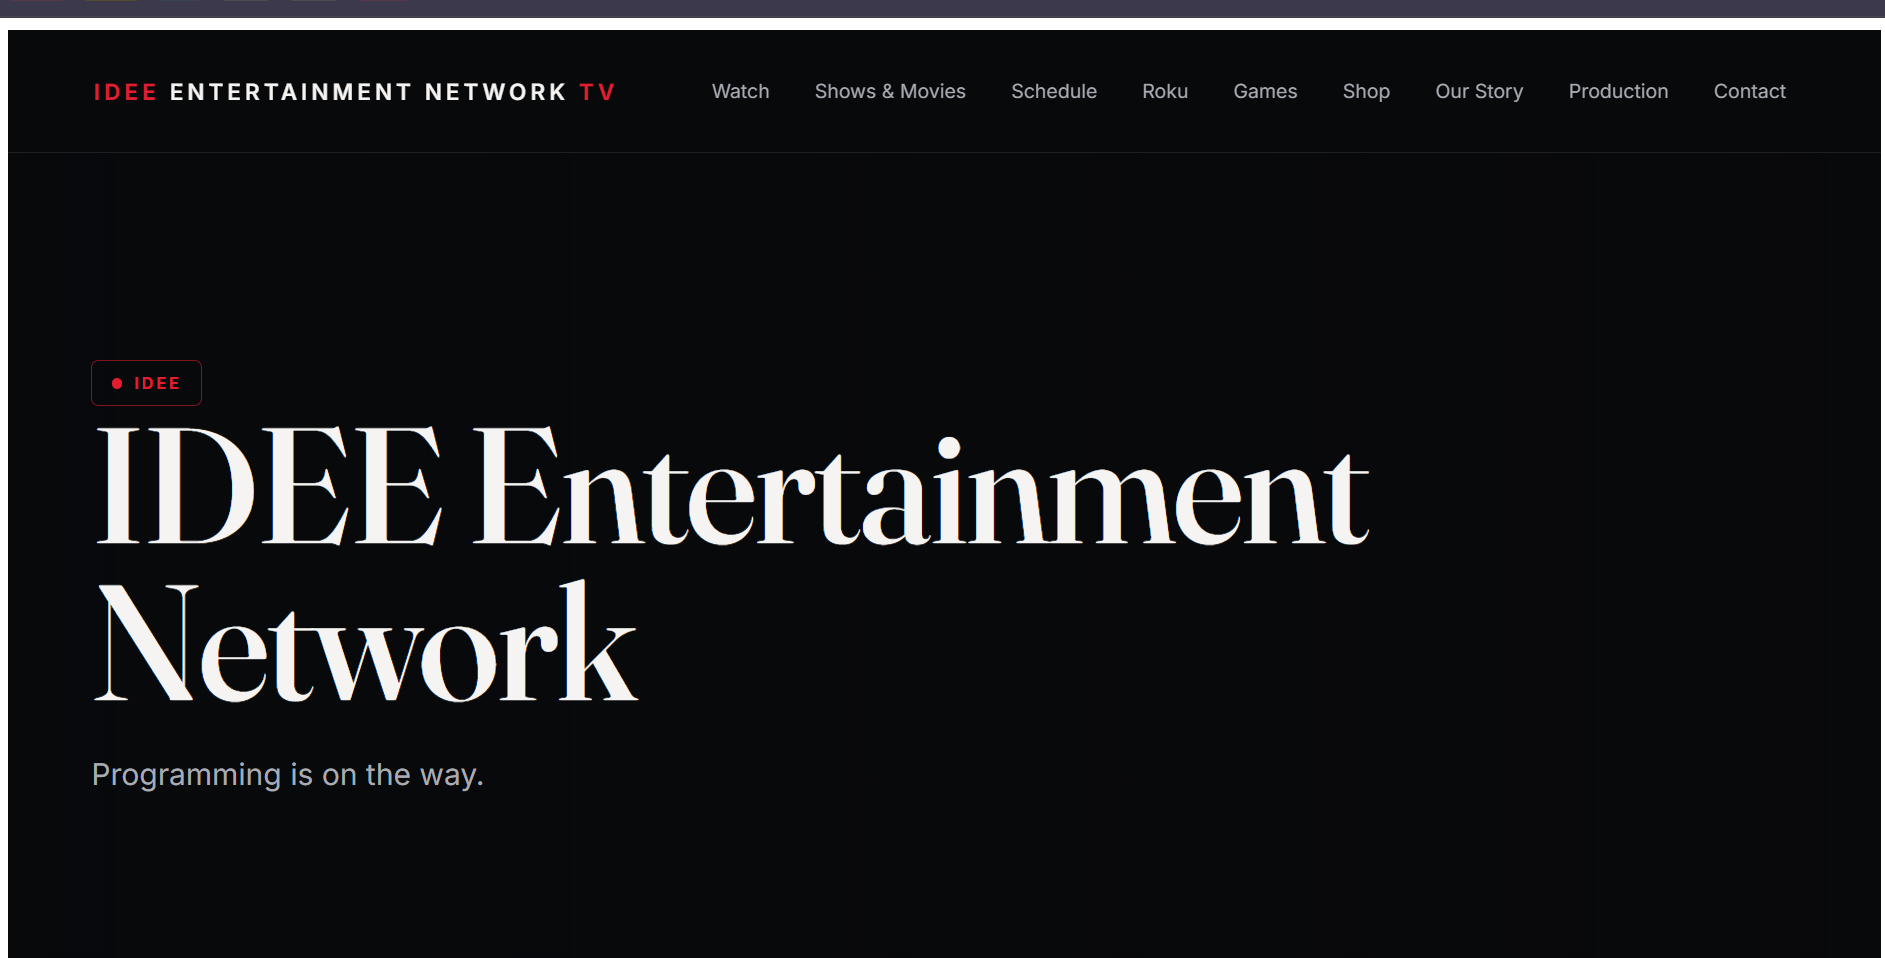
Task: Select Roku in the navigation bar
Action: point(1165,91)
